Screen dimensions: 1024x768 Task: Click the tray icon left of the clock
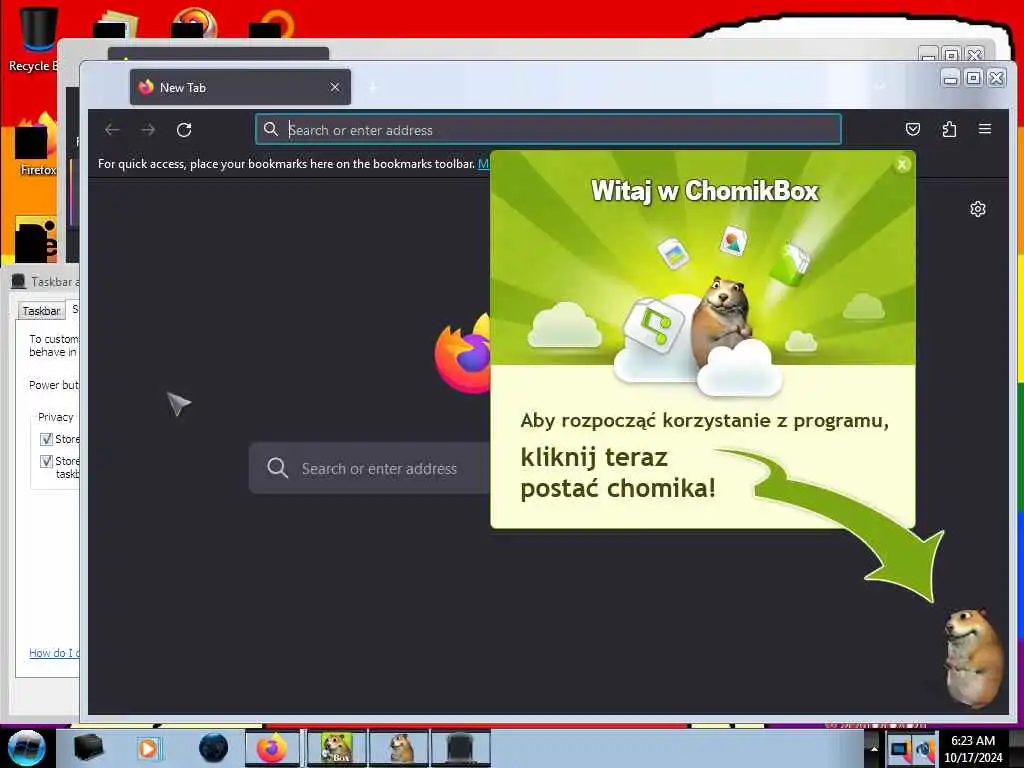click(x=925, y=749)
